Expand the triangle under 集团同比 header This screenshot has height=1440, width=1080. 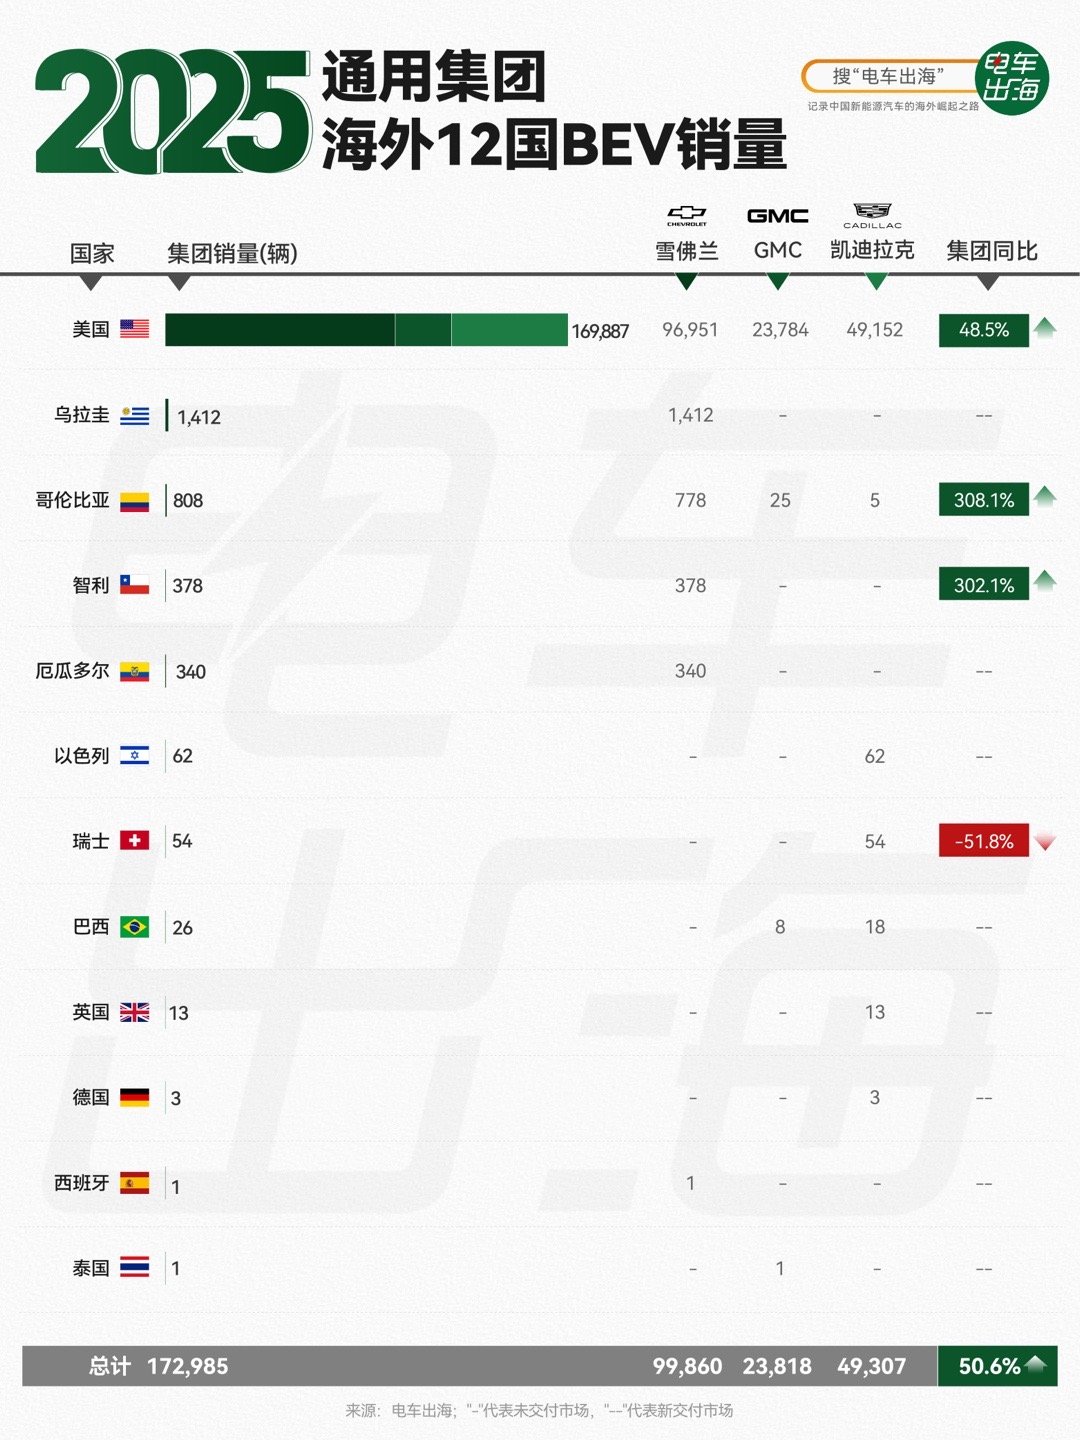(x=988, y=283)
